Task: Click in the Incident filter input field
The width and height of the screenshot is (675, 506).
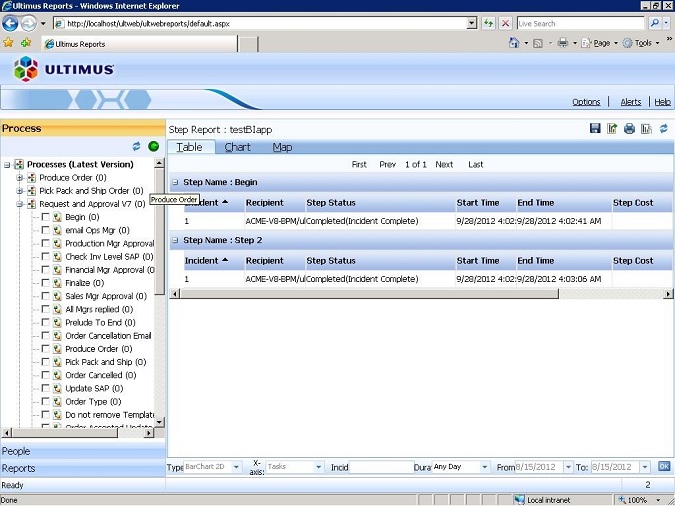Action: (x=381, y=467)
